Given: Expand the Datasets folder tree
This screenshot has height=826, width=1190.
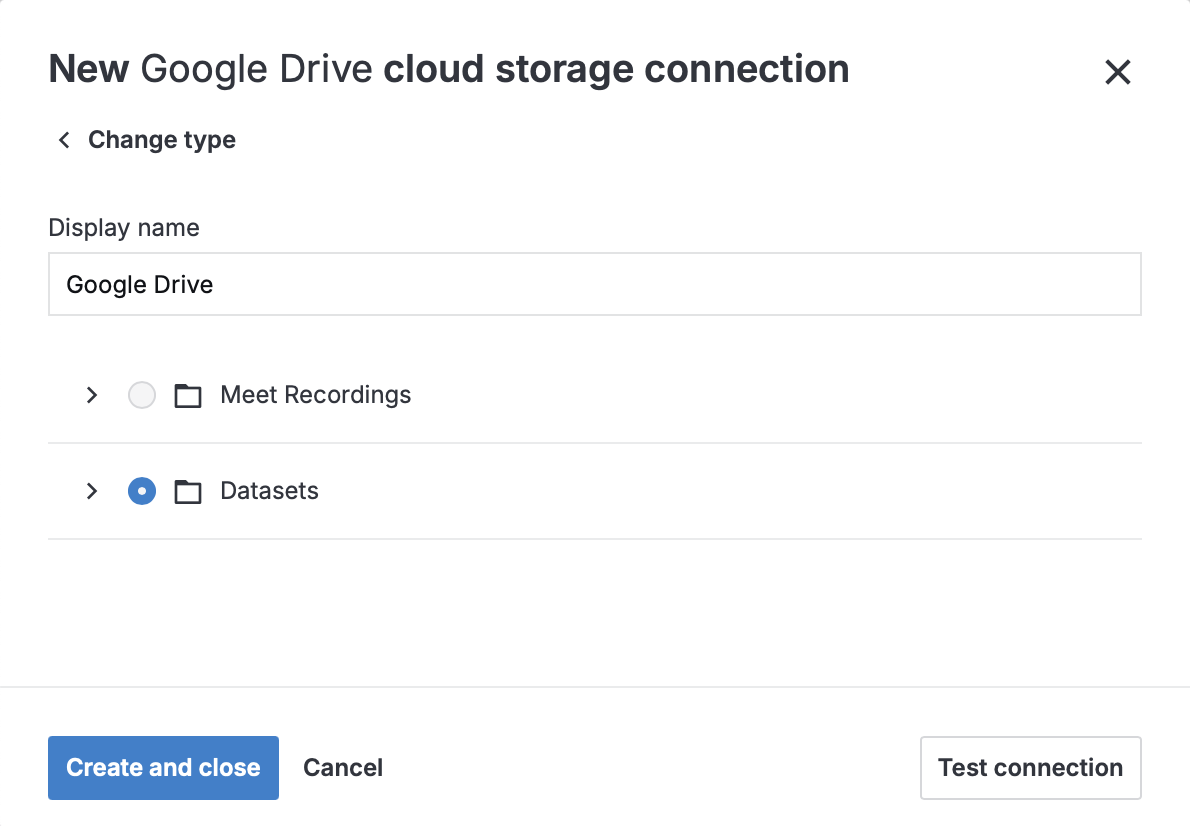Looking at the screenshot, I should point(91,491).
